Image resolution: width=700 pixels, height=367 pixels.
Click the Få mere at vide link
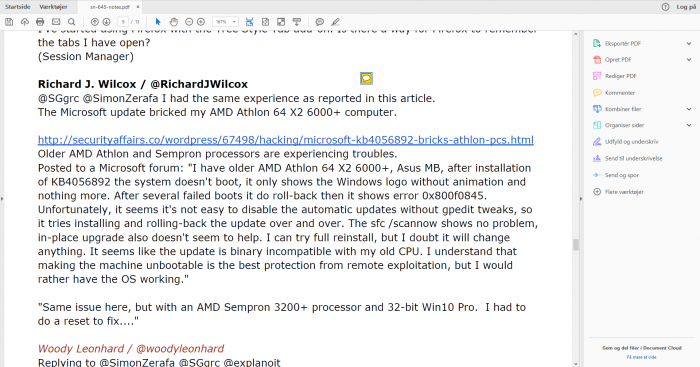[642, 357]
